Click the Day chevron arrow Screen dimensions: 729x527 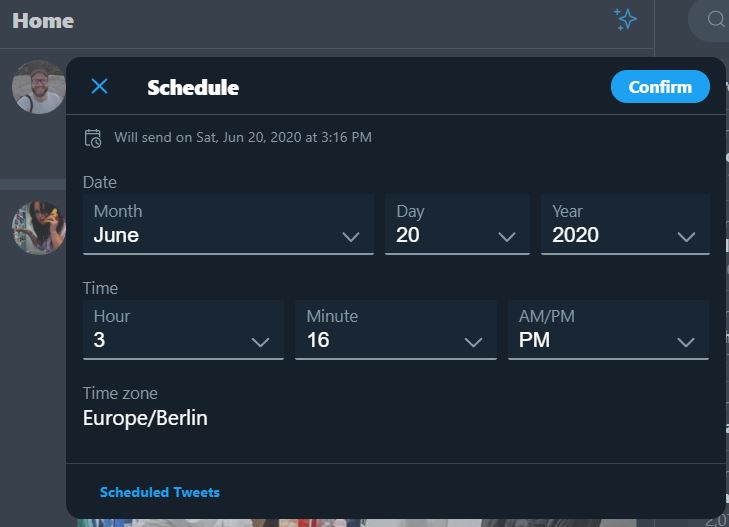point(507,237)
